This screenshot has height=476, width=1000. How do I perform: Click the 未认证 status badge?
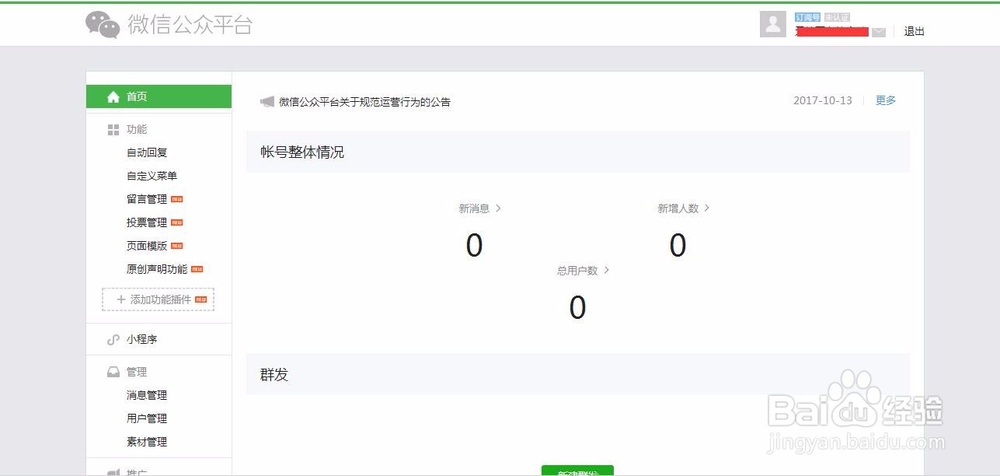pos(837,17)
